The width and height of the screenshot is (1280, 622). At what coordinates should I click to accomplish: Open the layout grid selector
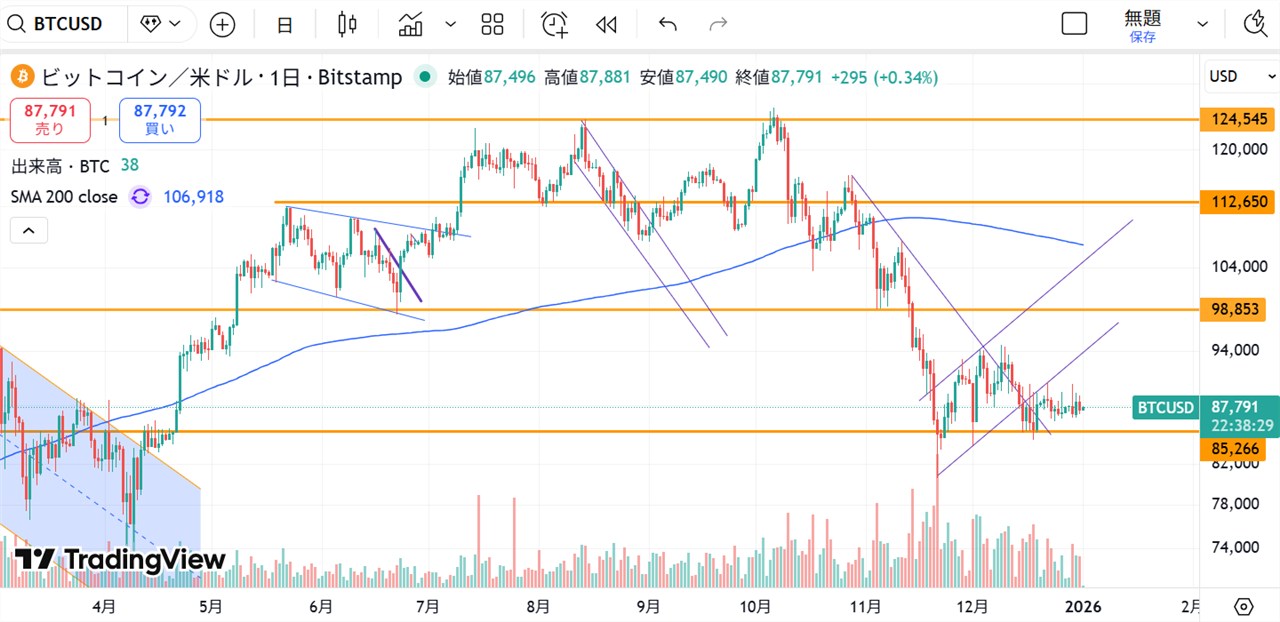[492, 25]
